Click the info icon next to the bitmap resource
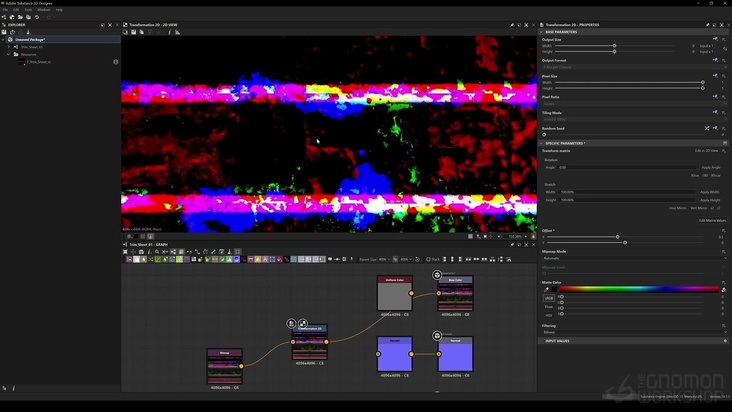 pos(116,62)
